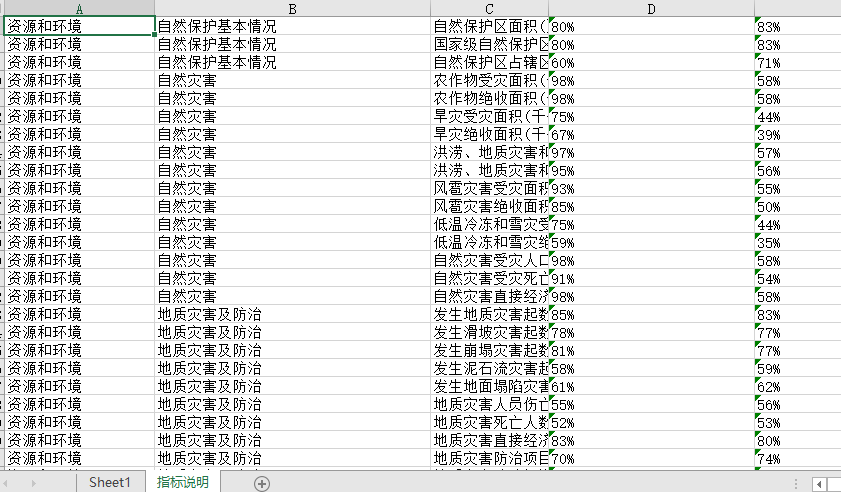
Task: Click 58% in the 发生泥石流灾害起 row
Action: tap(651, 368)
